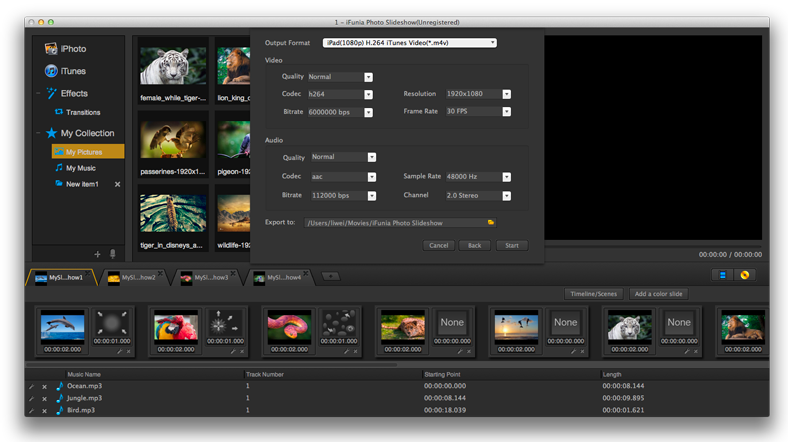This screenshot has height=442, width=788.
Task: Open the Audio Quality dropdown
Action: (x=371, y=157)
